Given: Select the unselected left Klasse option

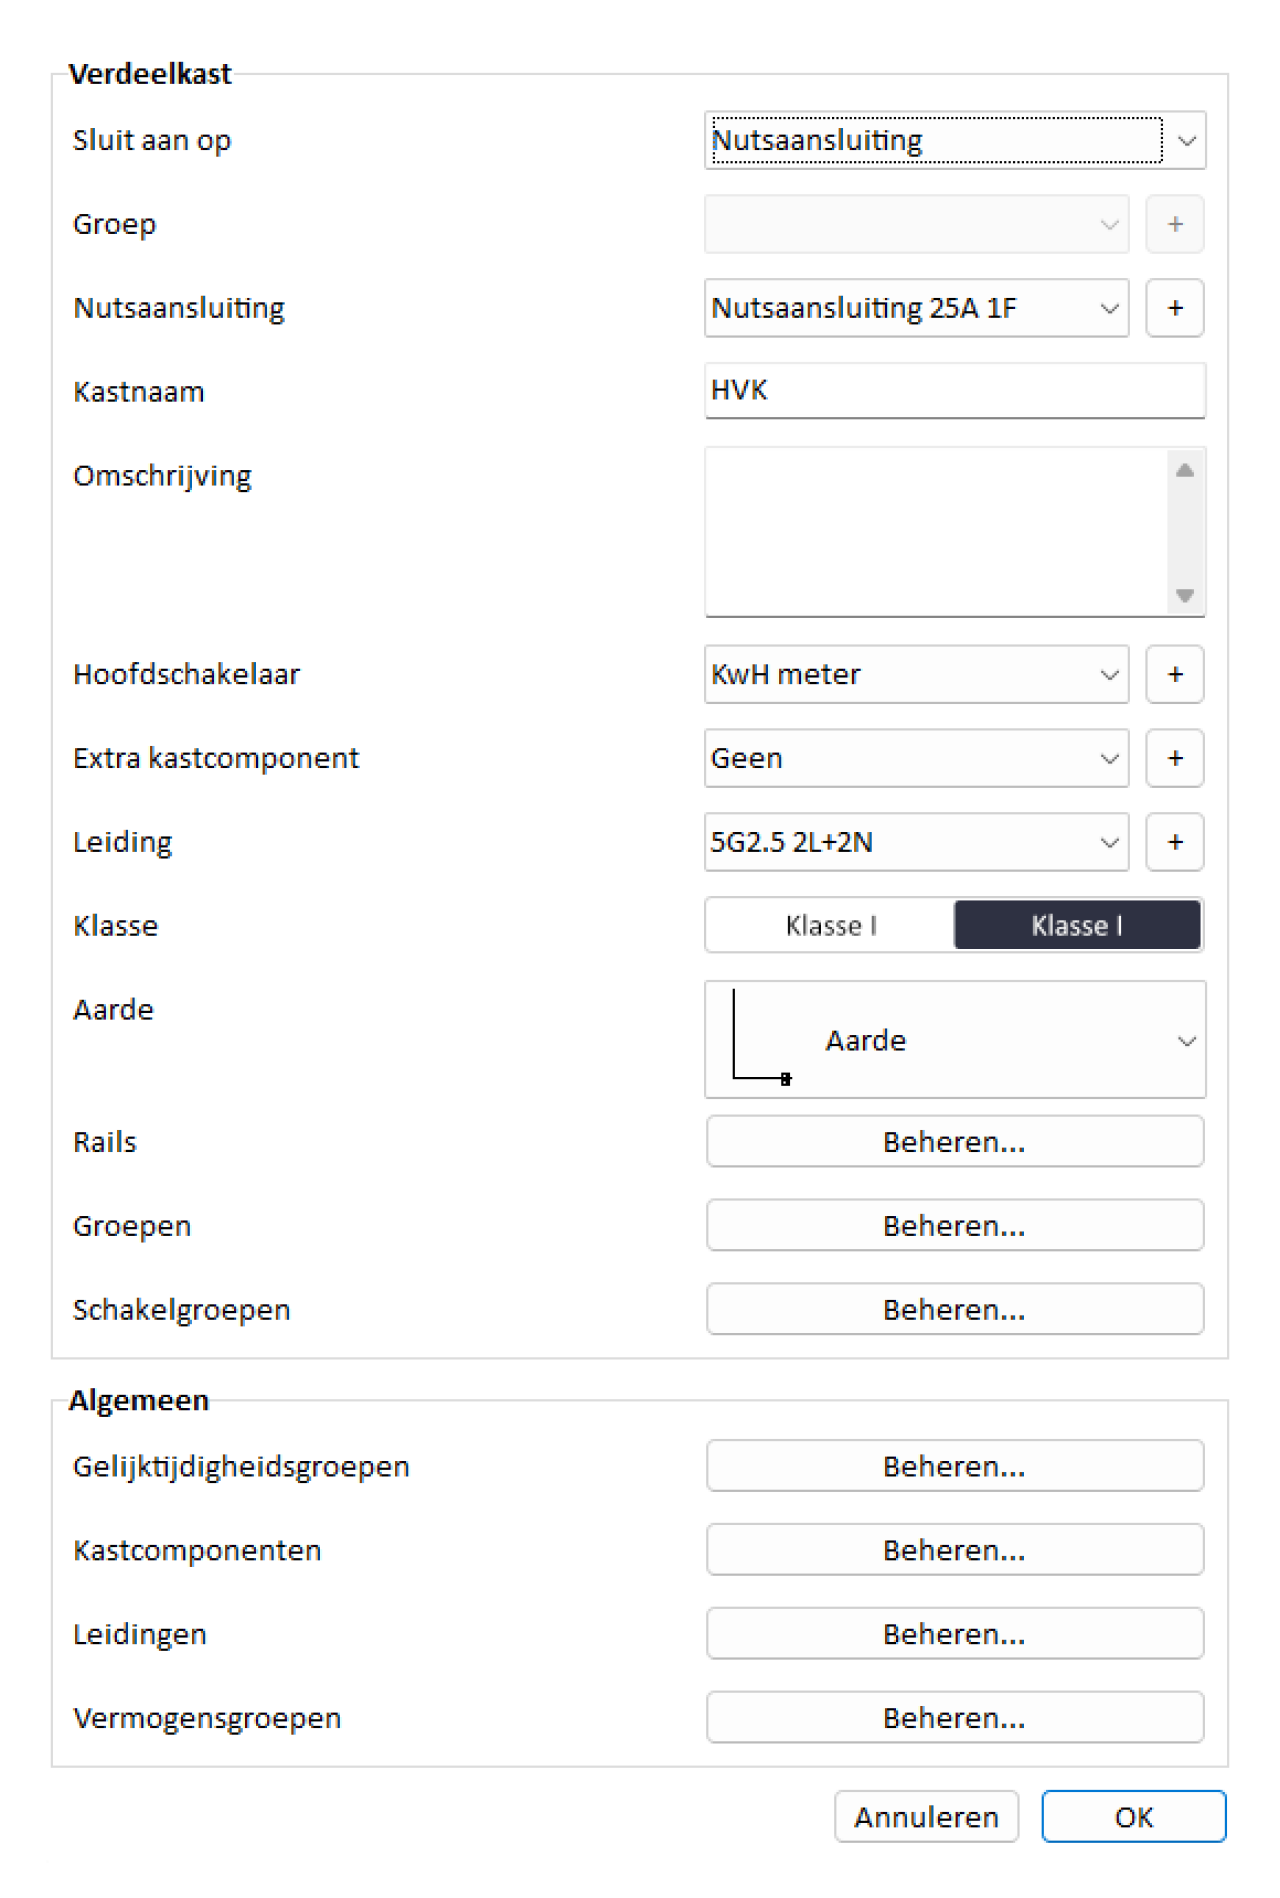Looking at the screenshot, I should pos(830,925).
